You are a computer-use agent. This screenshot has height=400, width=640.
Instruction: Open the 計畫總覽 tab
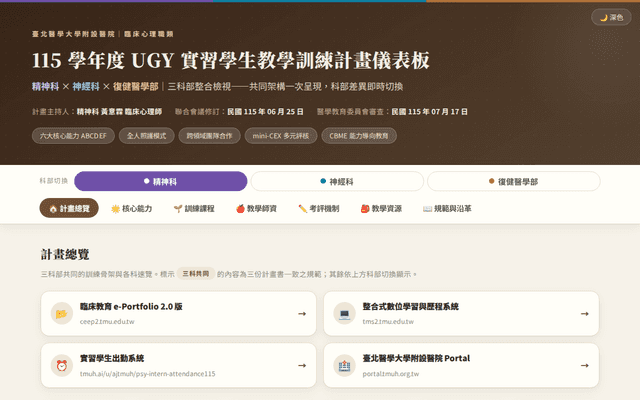(69, 208)
